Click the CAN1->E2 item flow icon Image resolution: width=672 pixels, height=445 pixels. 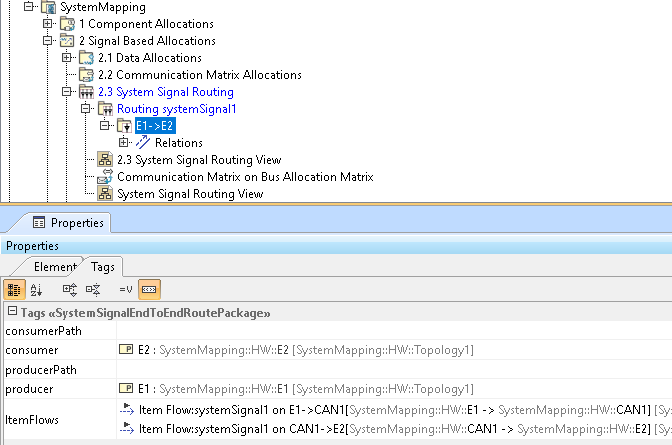pyautogui.click(x=127, y=428)
